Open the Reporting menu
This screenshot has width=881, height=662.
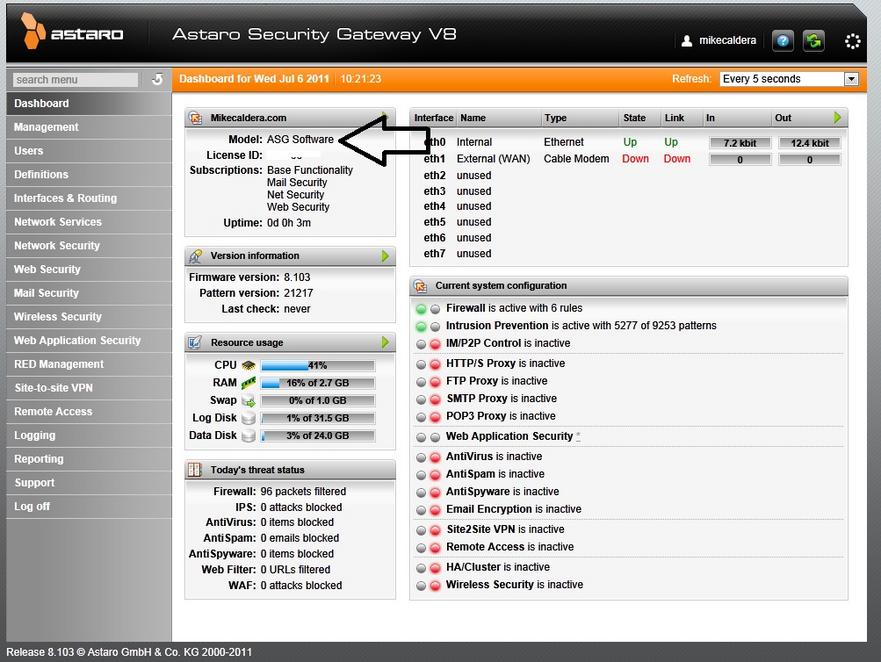(x=89, y=459)
